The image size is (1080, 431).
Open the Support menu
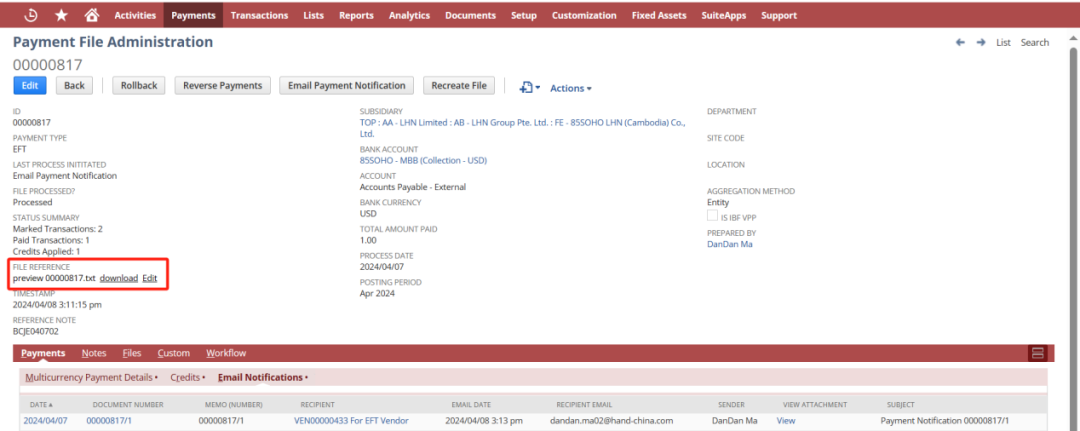point(778,15)
